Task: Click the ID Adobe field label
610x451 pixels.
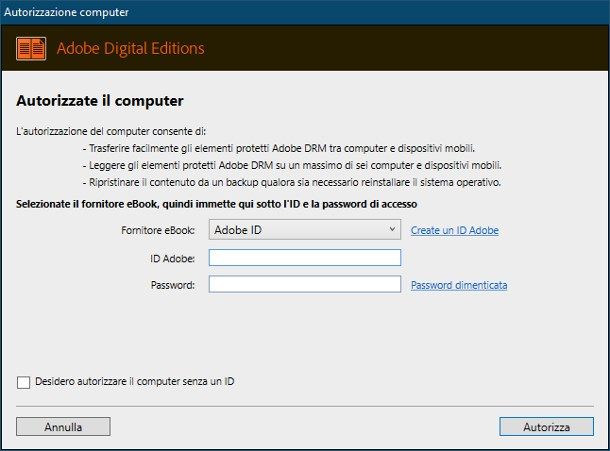Action: click(x=172, y=258)
